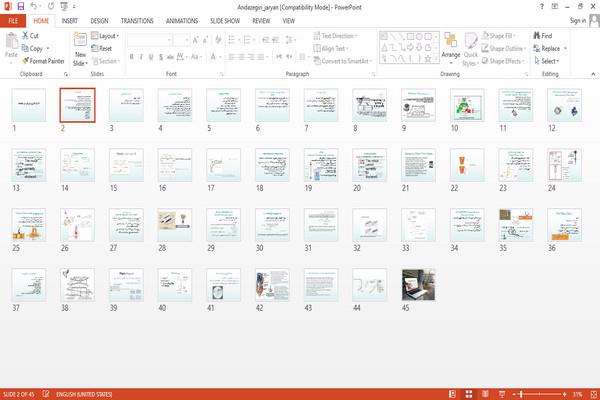Click the Slide Sorter view icon in status bar

point(469,394)
